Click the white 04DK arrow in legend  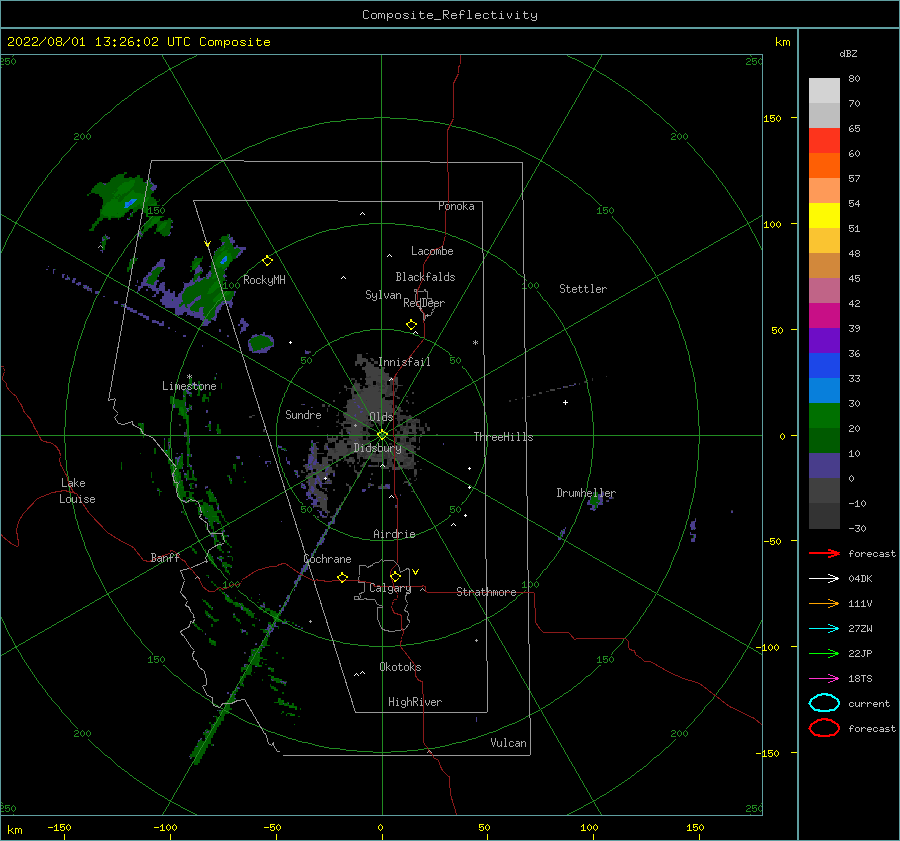pyautogui.click(x=824, y=578)
